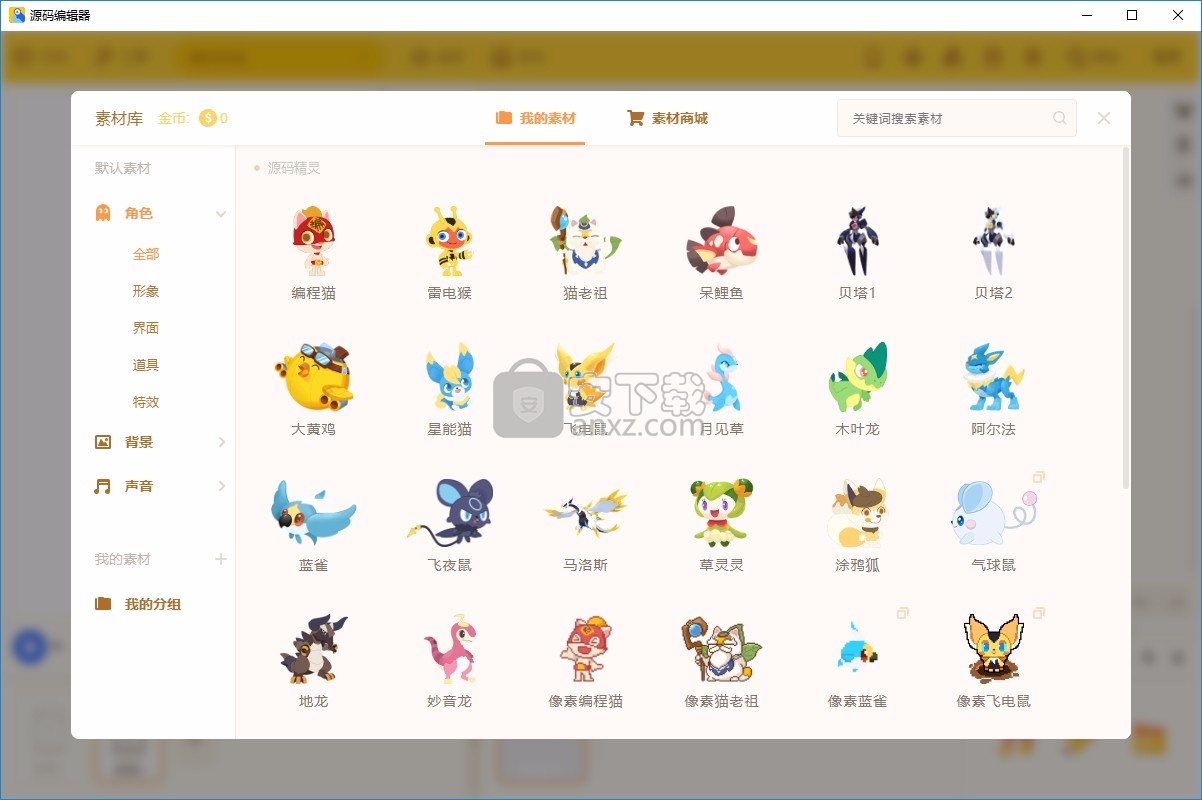Expand the 声音 category
Viewport: 1202px width, 800px height.
(221, 486)
